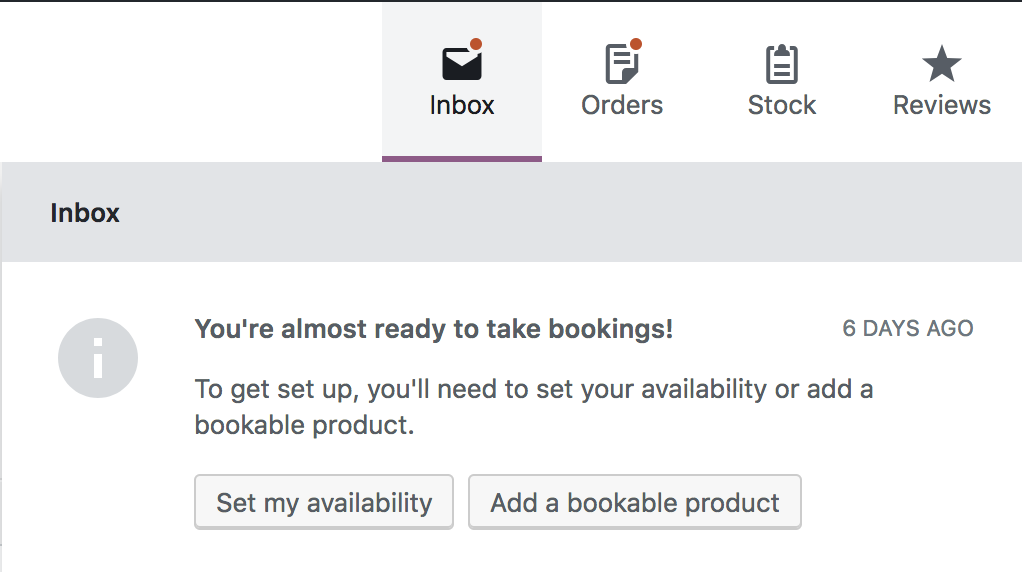The height and width of the screenshot is (572, 1022).
Task: Click the Stock clipboard icon
Action: tap(781, 64)
